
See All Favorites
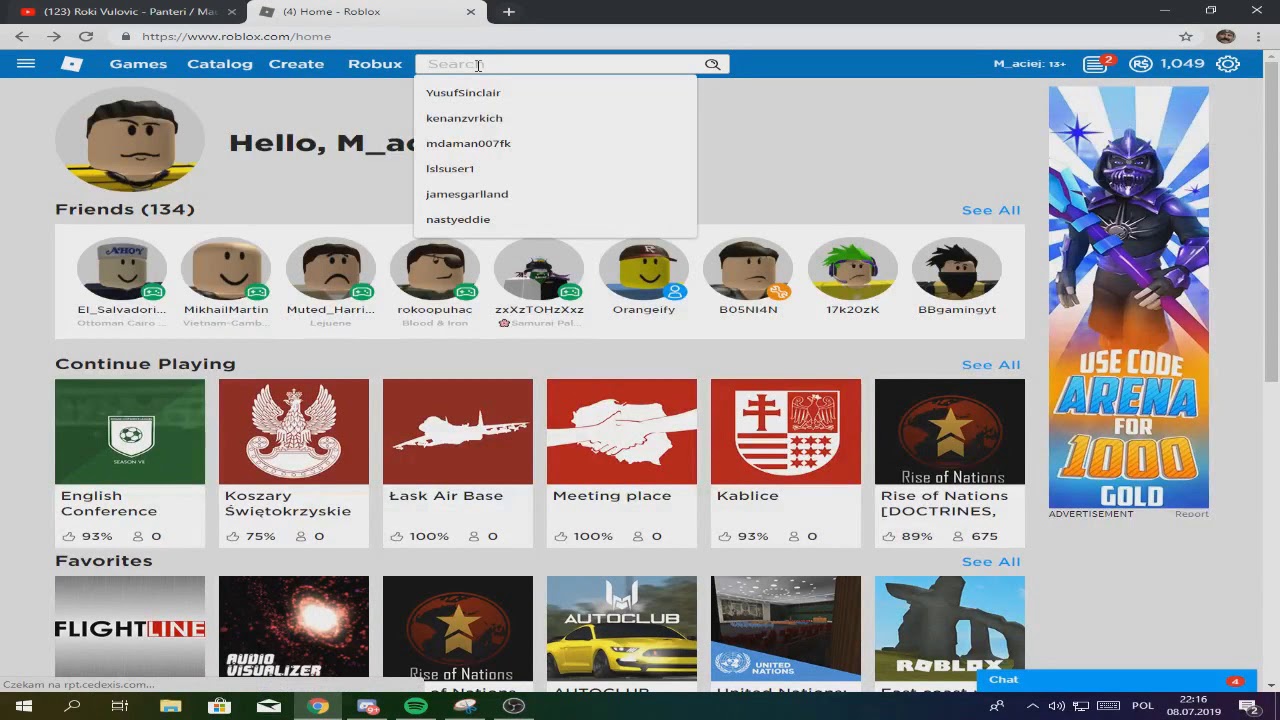tap(991, 562)
